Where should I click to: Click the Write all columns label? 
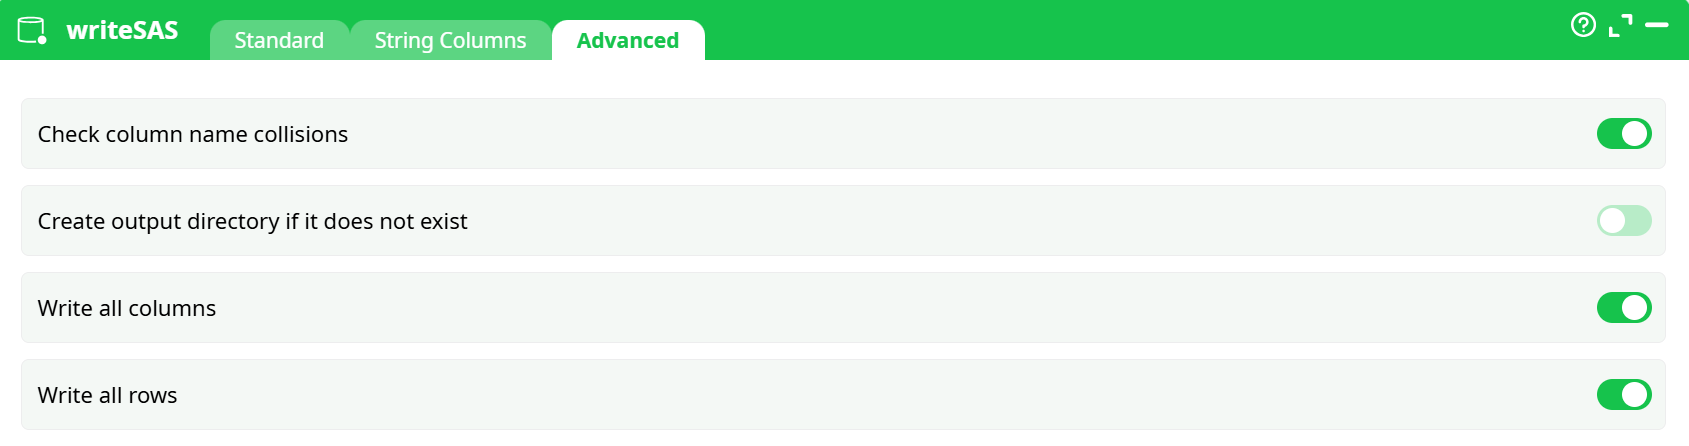point(127,308)
